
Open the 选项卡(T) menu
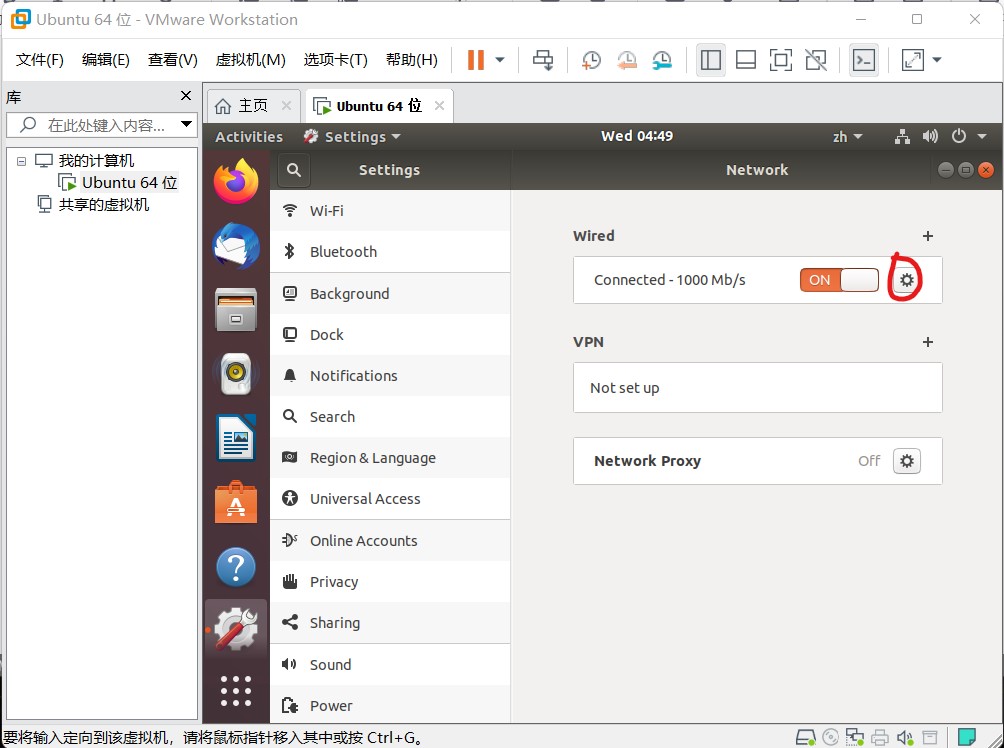point(336,60)
